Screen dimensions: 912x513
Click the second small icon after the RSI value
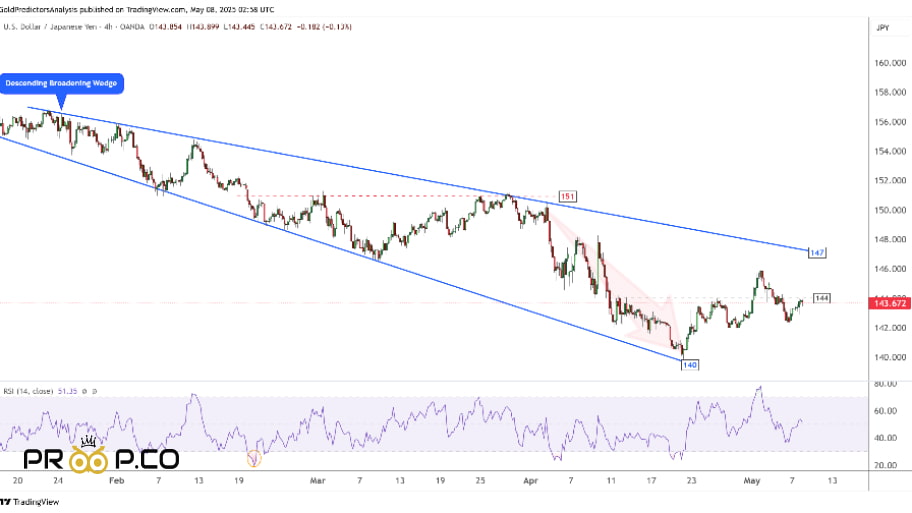94,391
